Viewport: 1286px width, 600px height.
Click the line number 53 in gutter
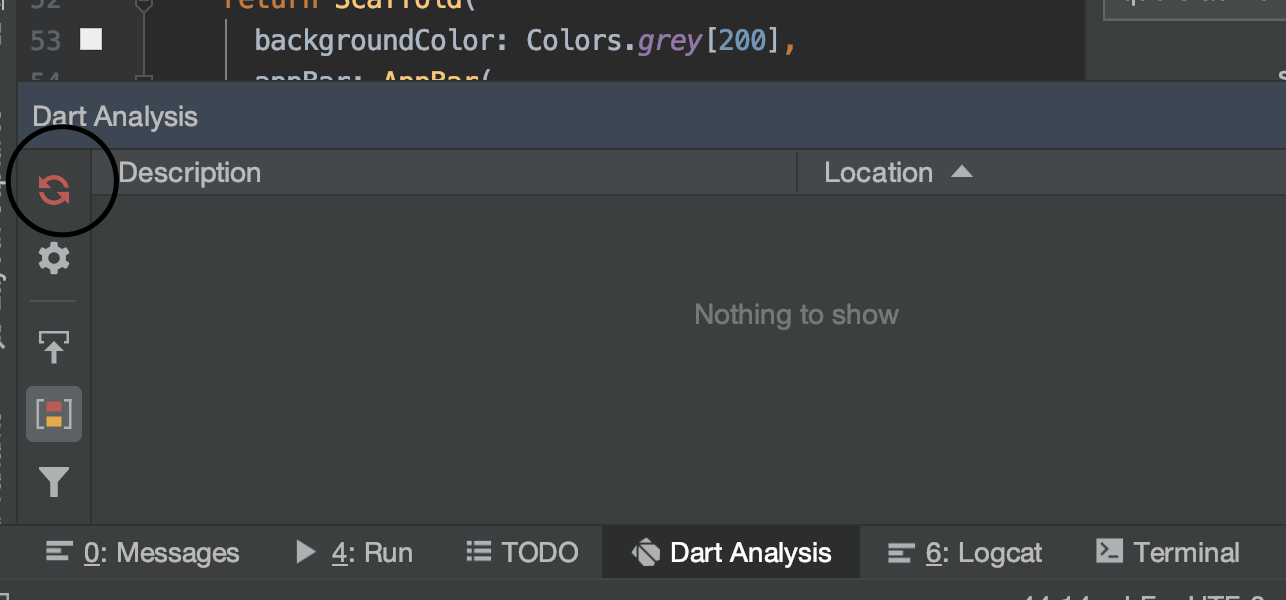[x=46, y=41]
